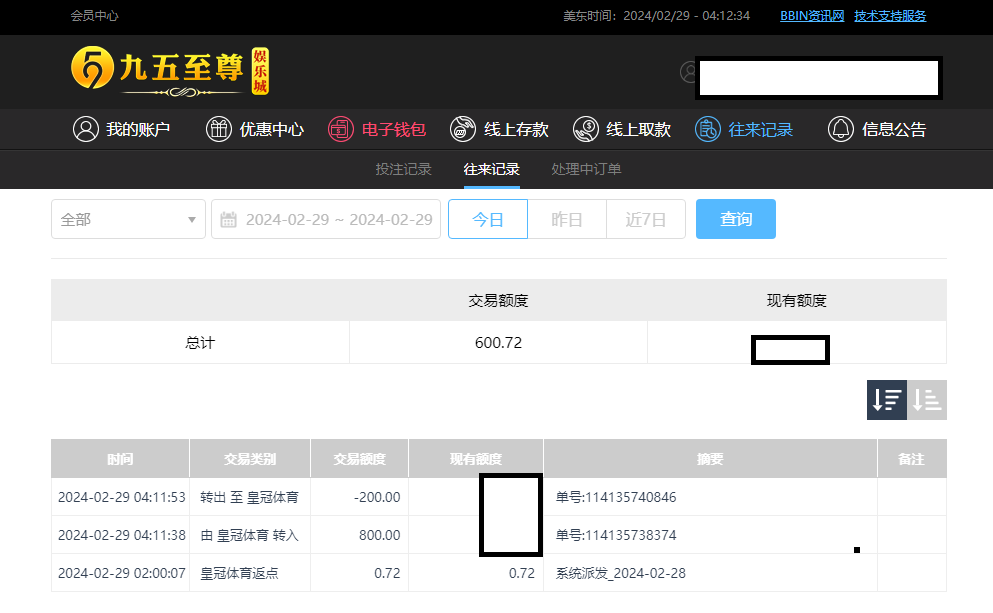Open 电子钱包 wallet icon
993x613 pixels.
click(341, 129)
